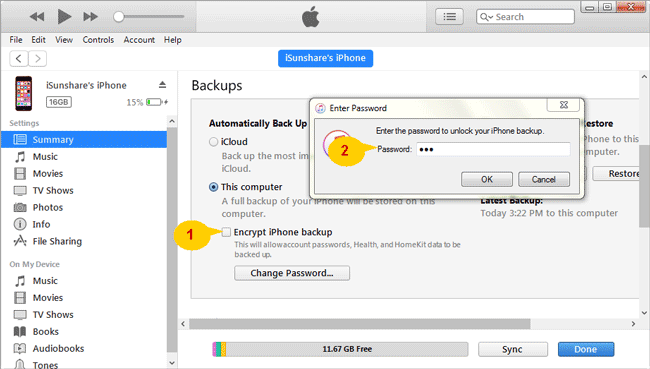
Task: Click the Backups heading
Action: coord(217,85)
